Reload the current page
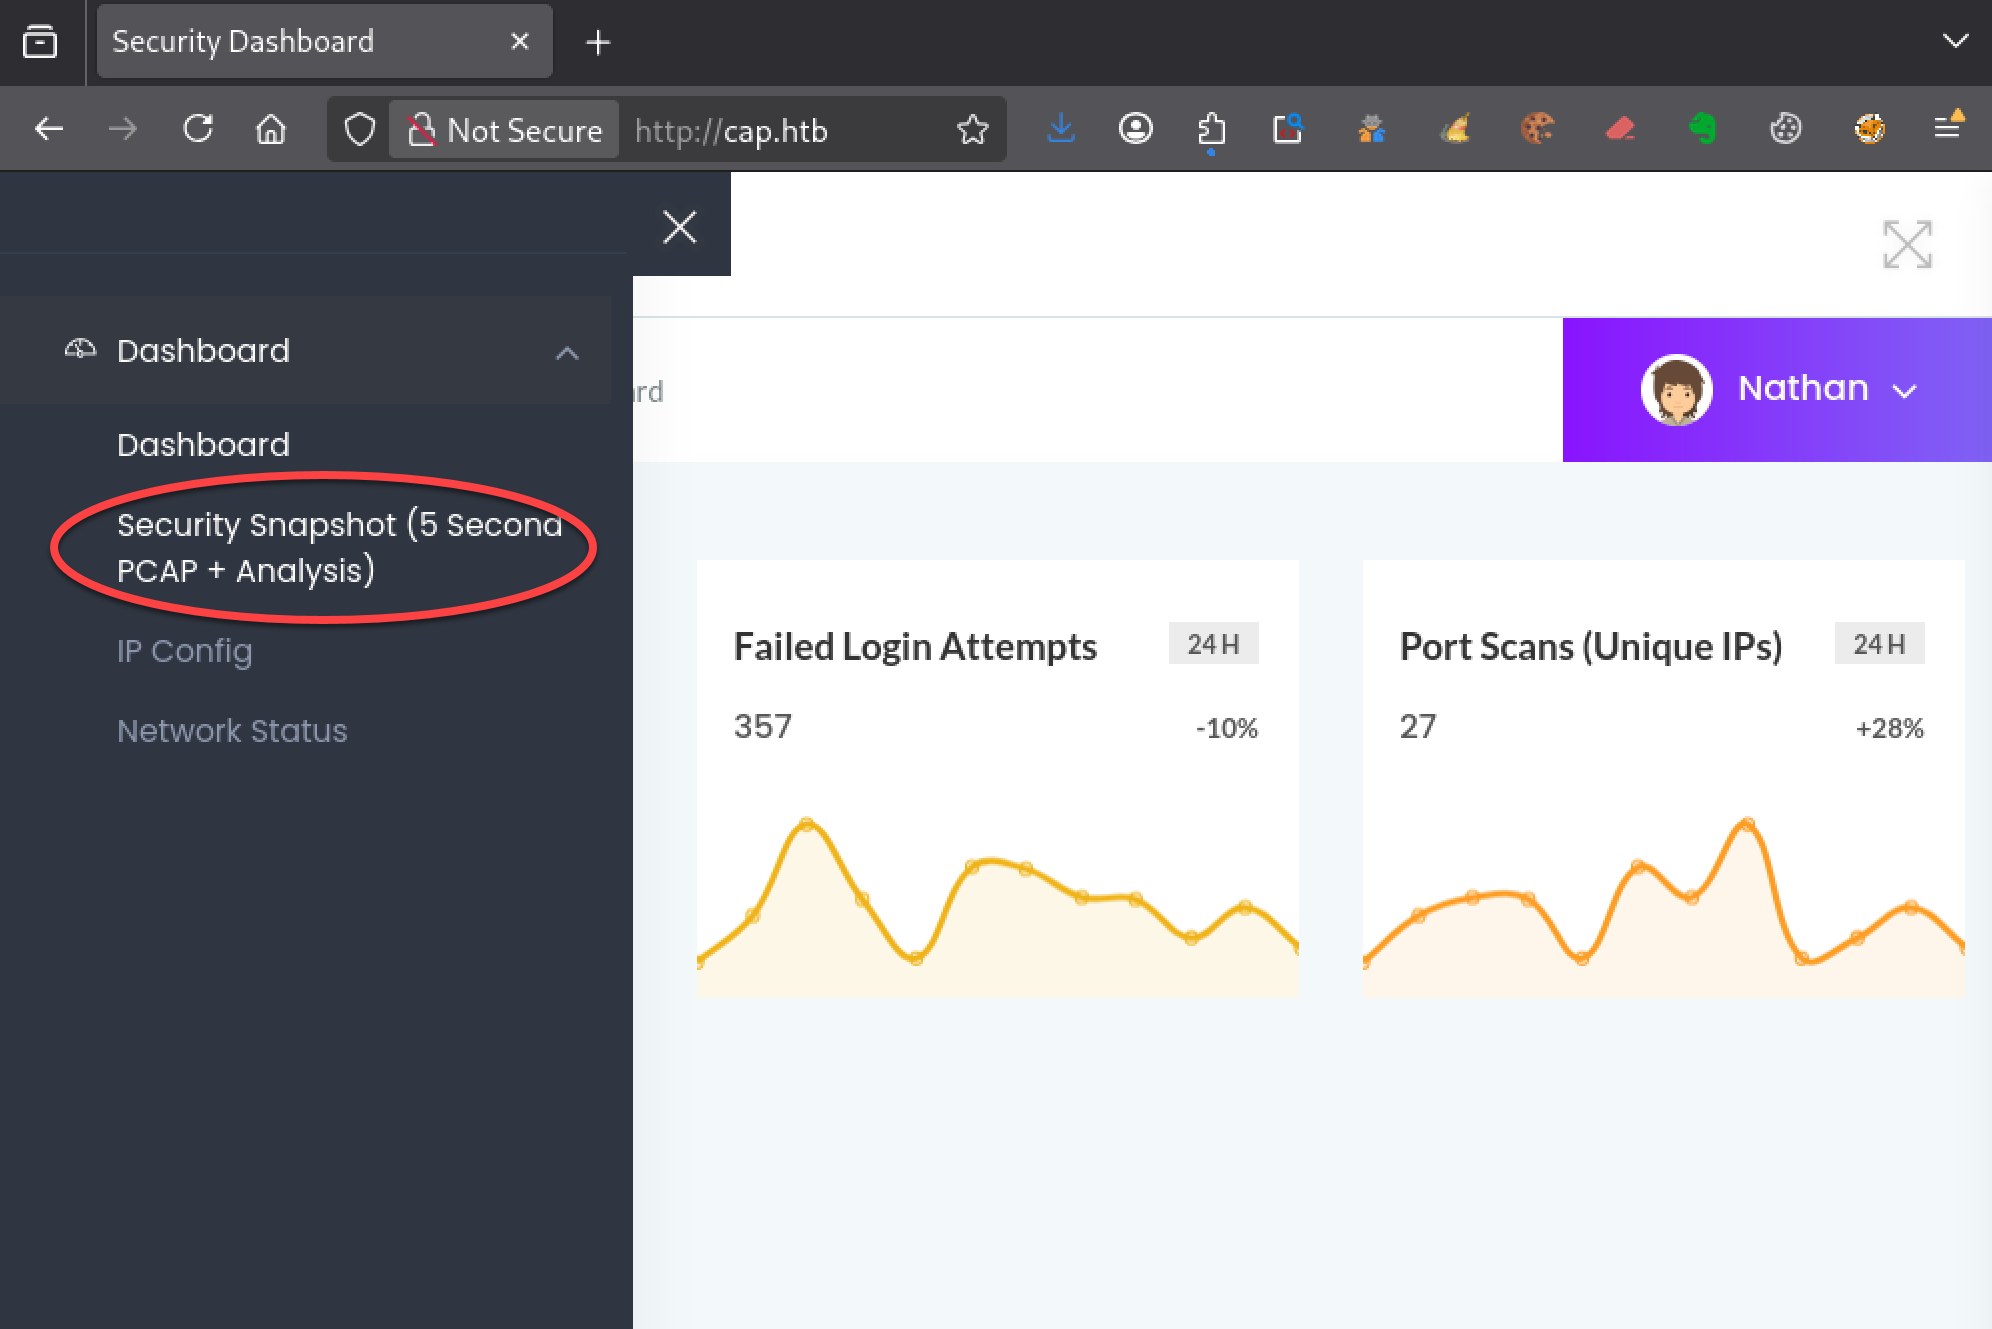This screenshot has height=1329, width=1992. [x=197, y=129]
